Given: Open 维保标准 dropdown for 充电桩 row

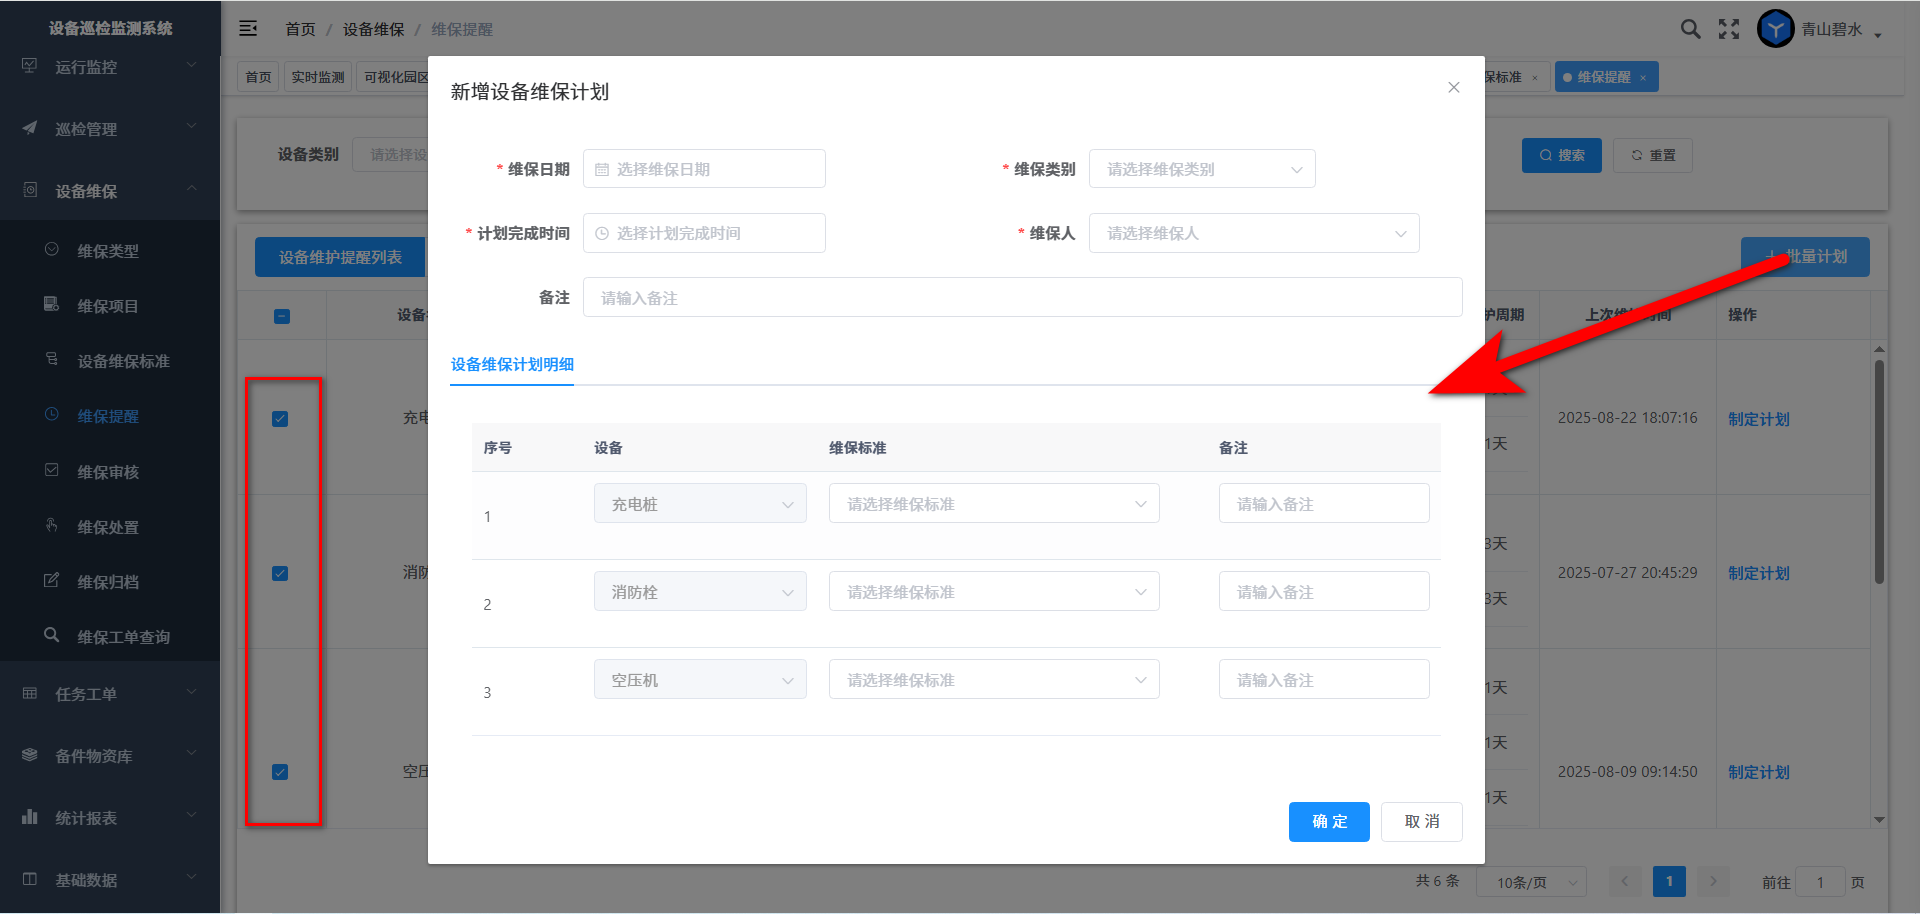Looking at the screenshot, I should coord(993,504).
